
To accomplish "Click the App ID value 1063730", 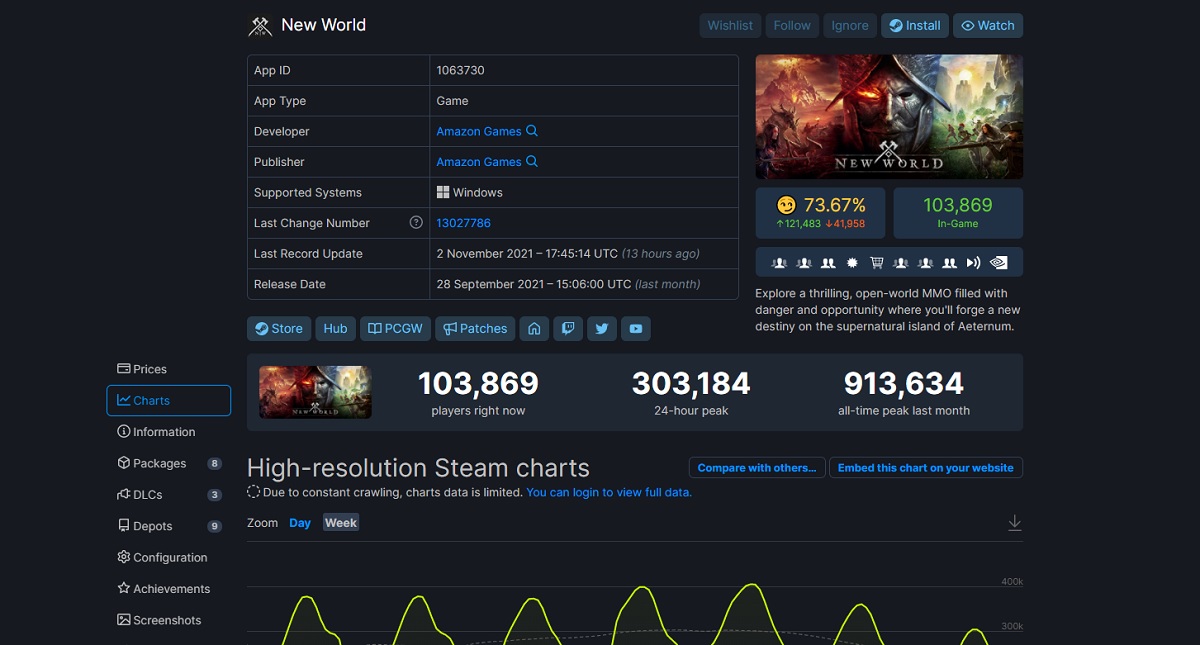I will [460, 70].
